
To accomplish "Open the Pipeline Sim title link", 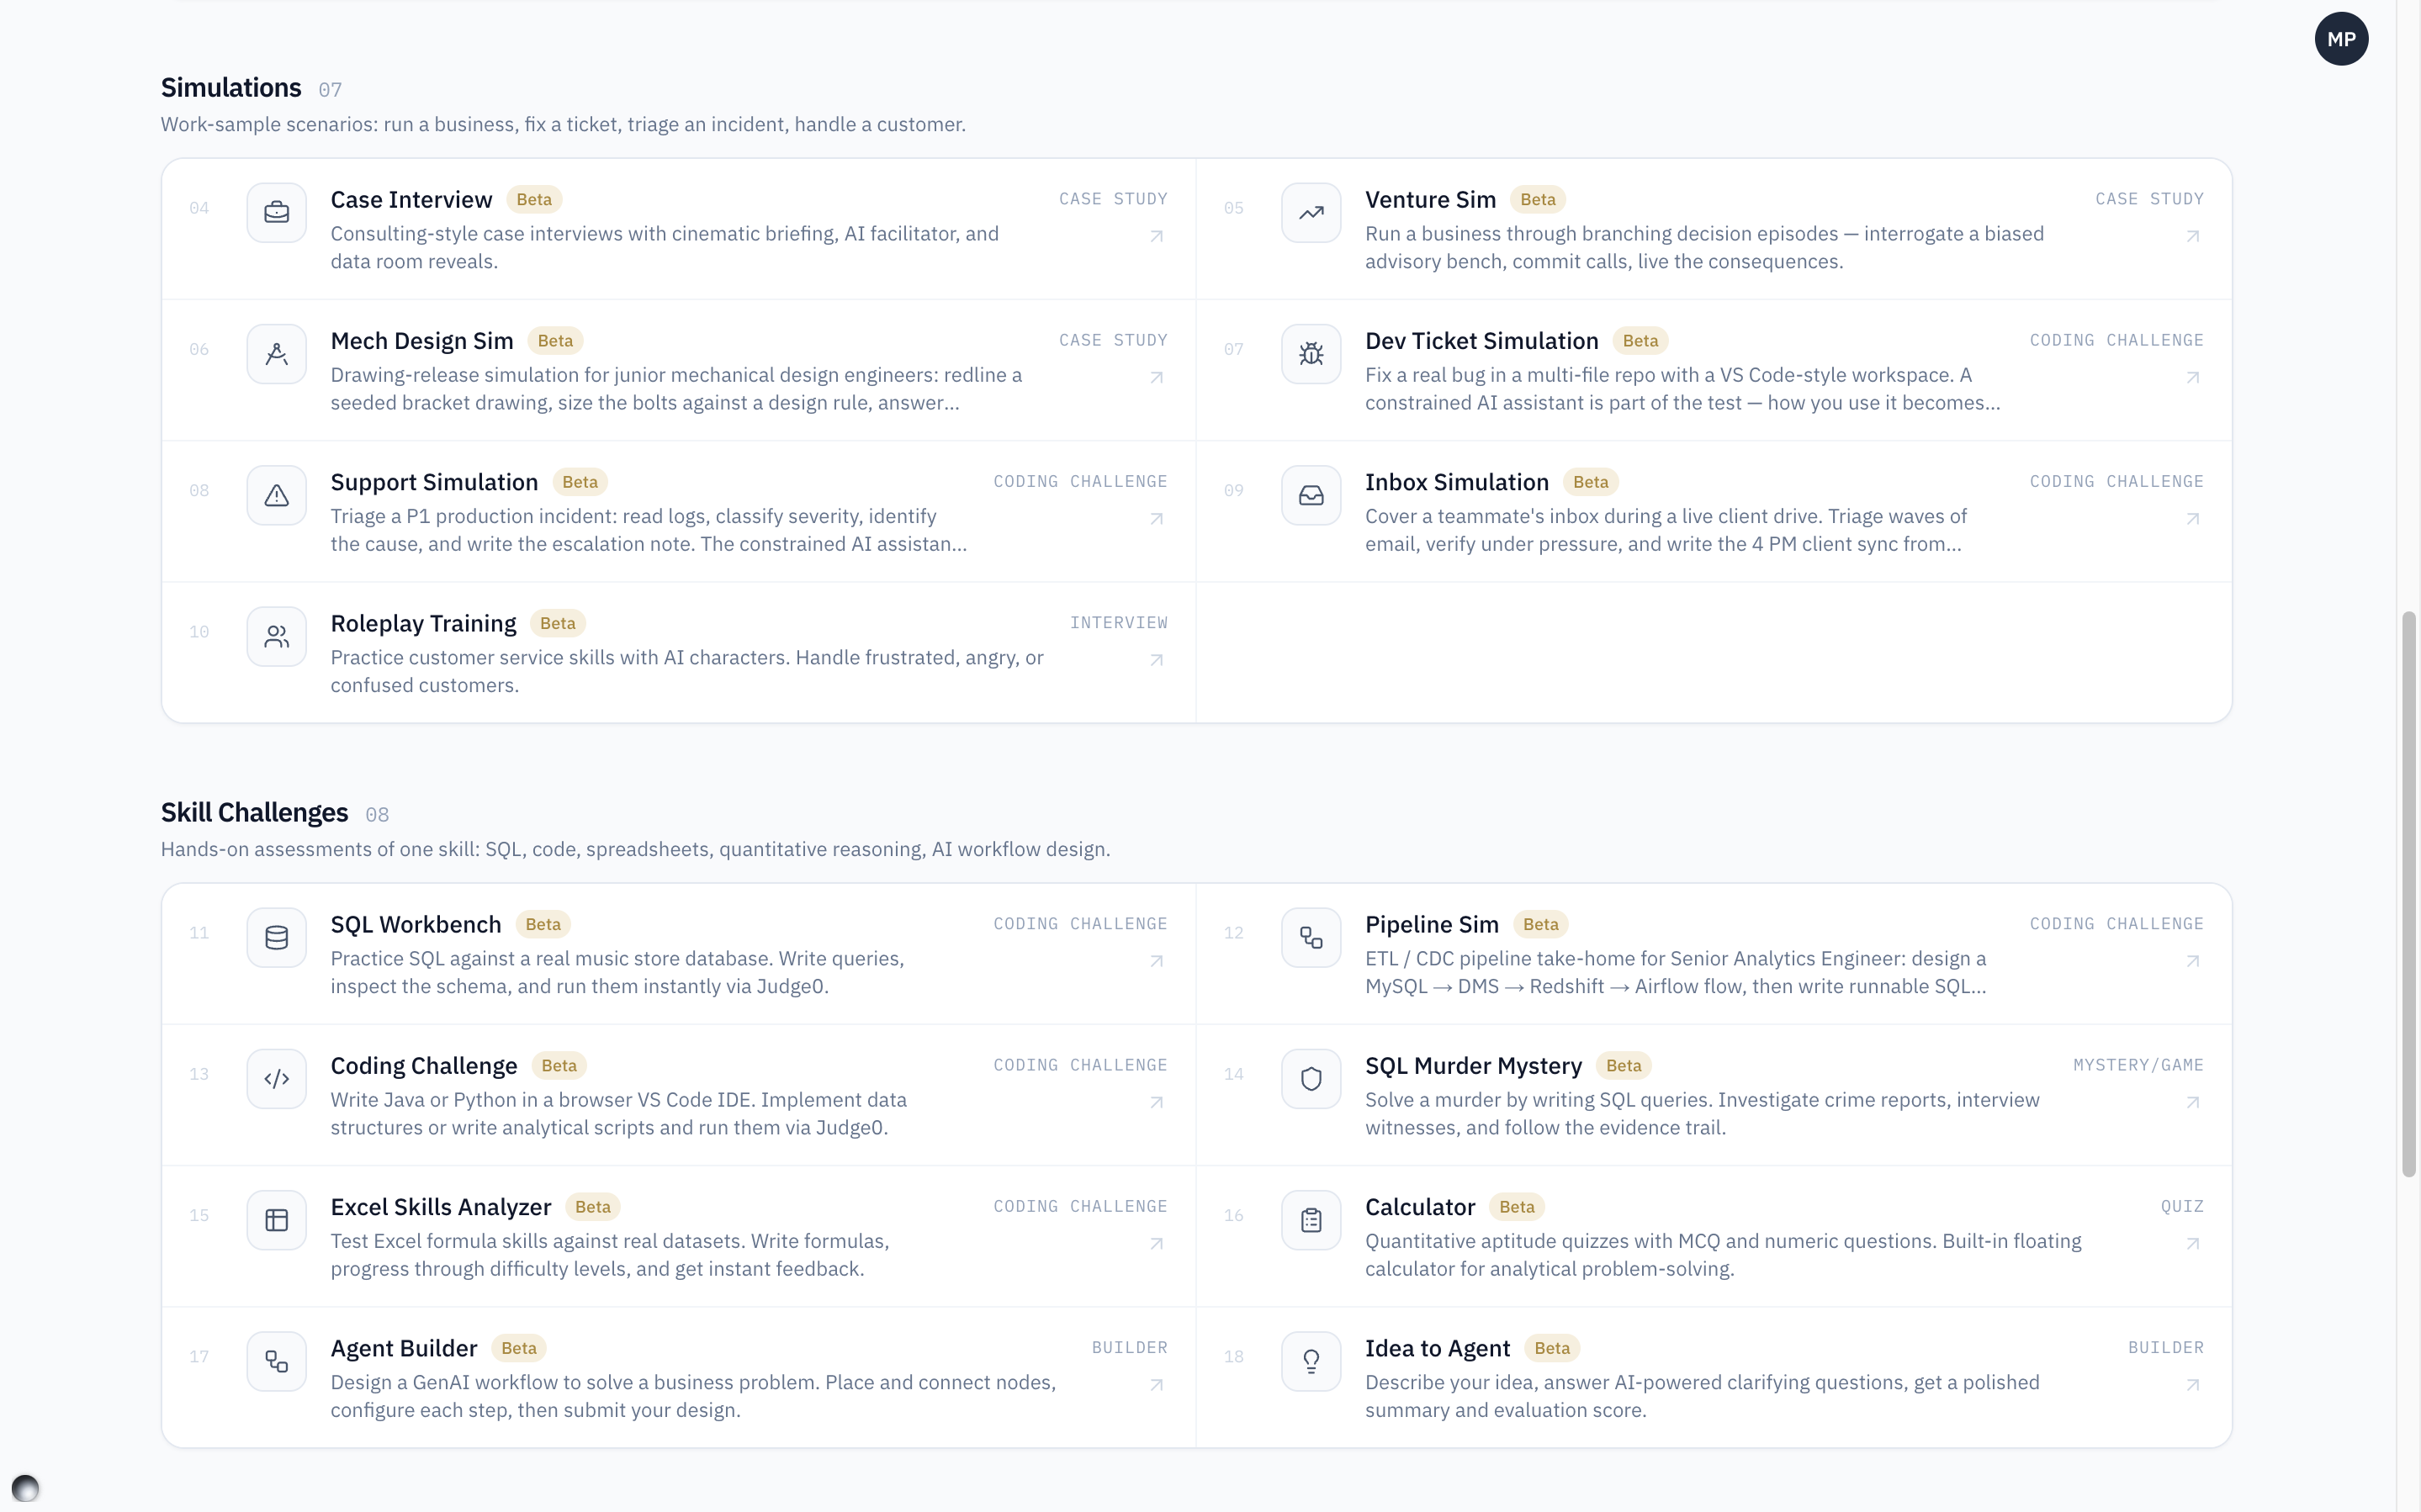I will pyautogui.click(x=1432, y=924).
